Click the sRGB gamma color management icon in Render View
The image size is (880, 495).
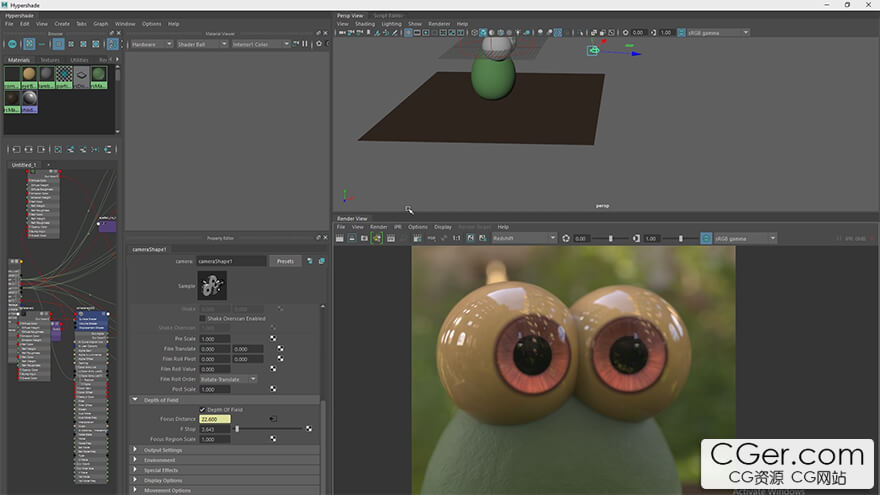706,238
